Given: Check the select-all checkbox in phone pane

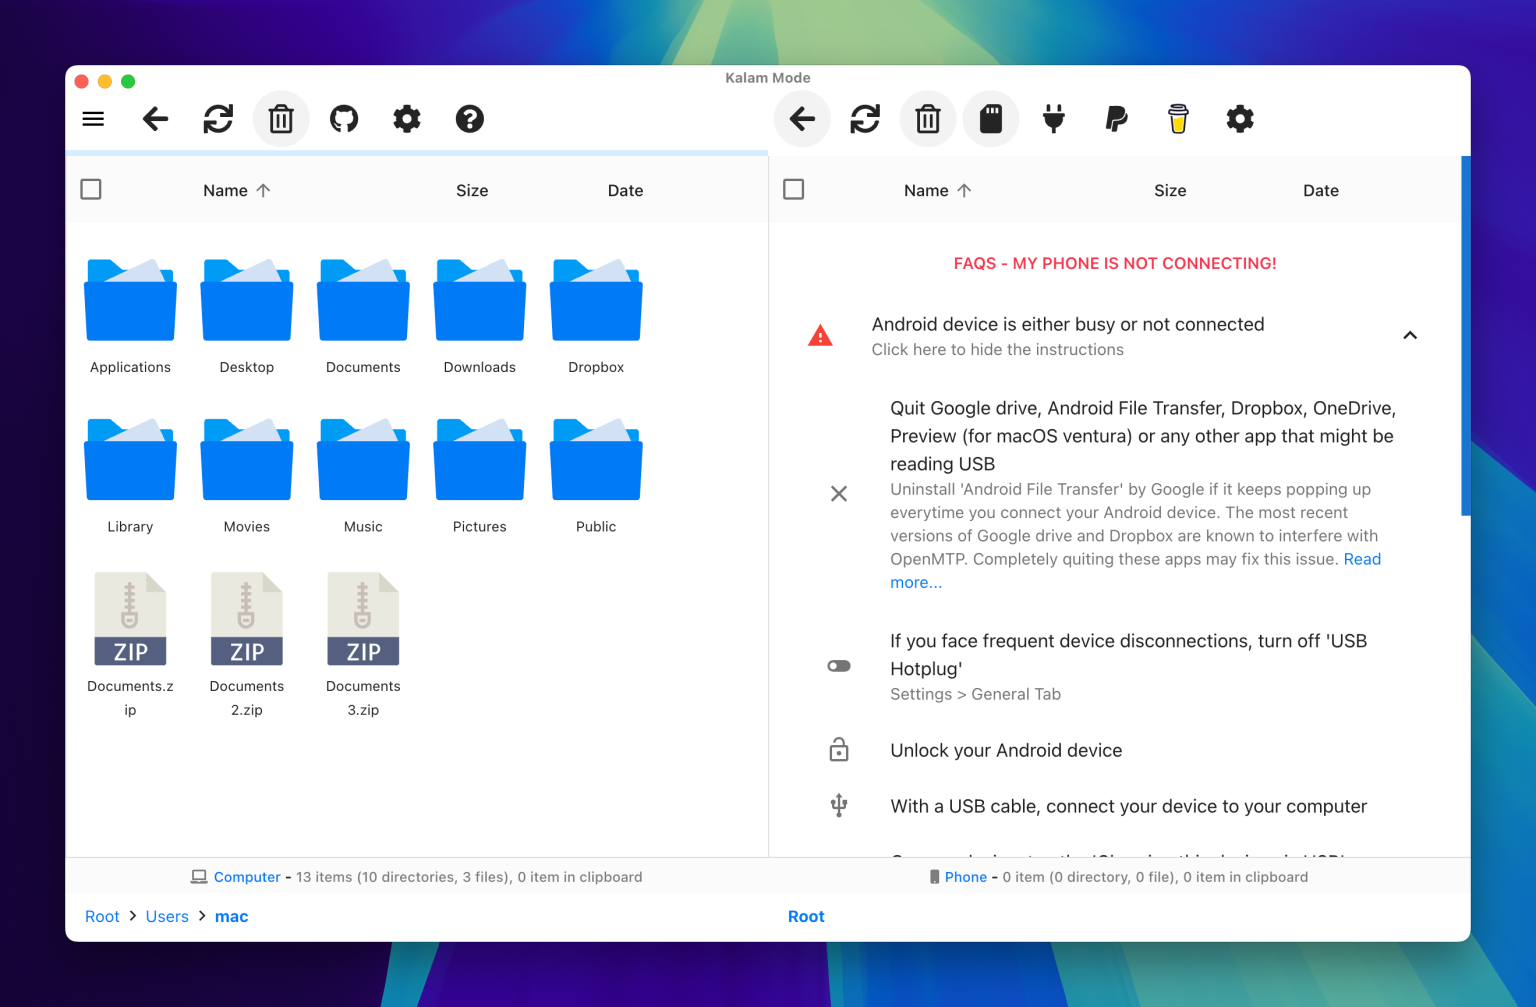Looking at the screenshot, I should [793, 188].
